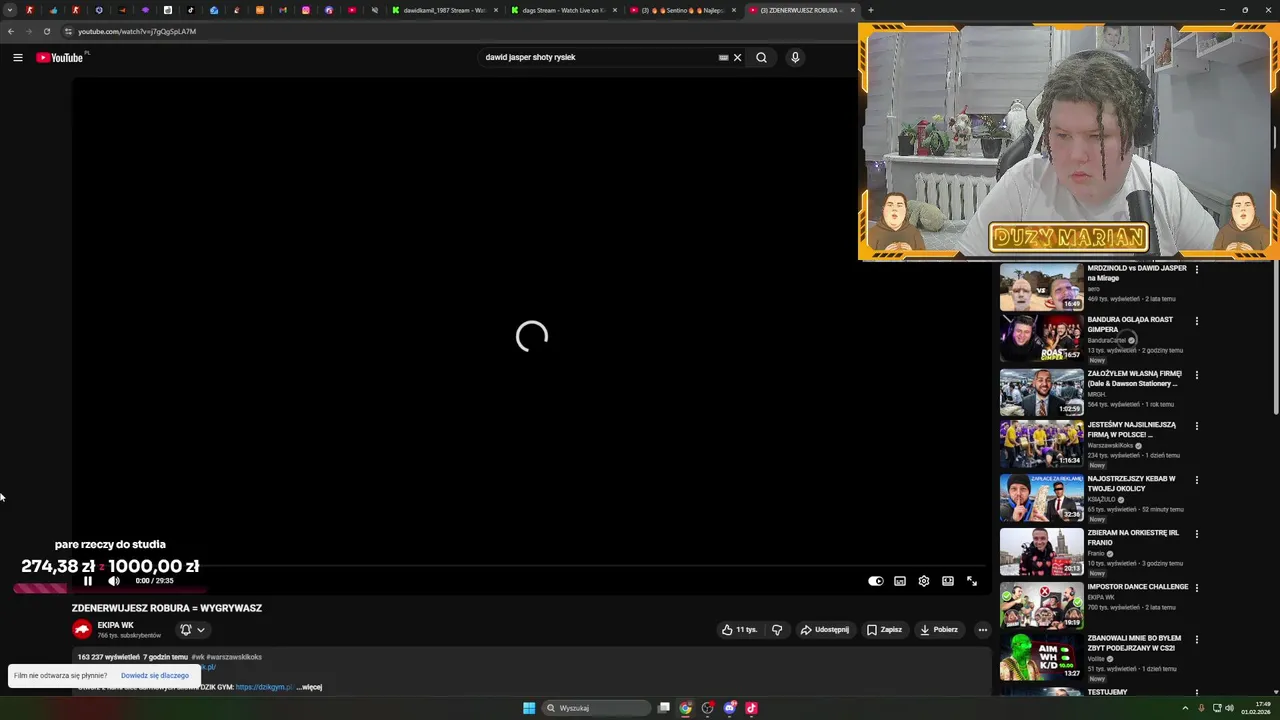This screenshot has width=1280, height=720.
Task: Select ZDENERWUJESZ ROBURA browser tab
Action: [802, 10]
